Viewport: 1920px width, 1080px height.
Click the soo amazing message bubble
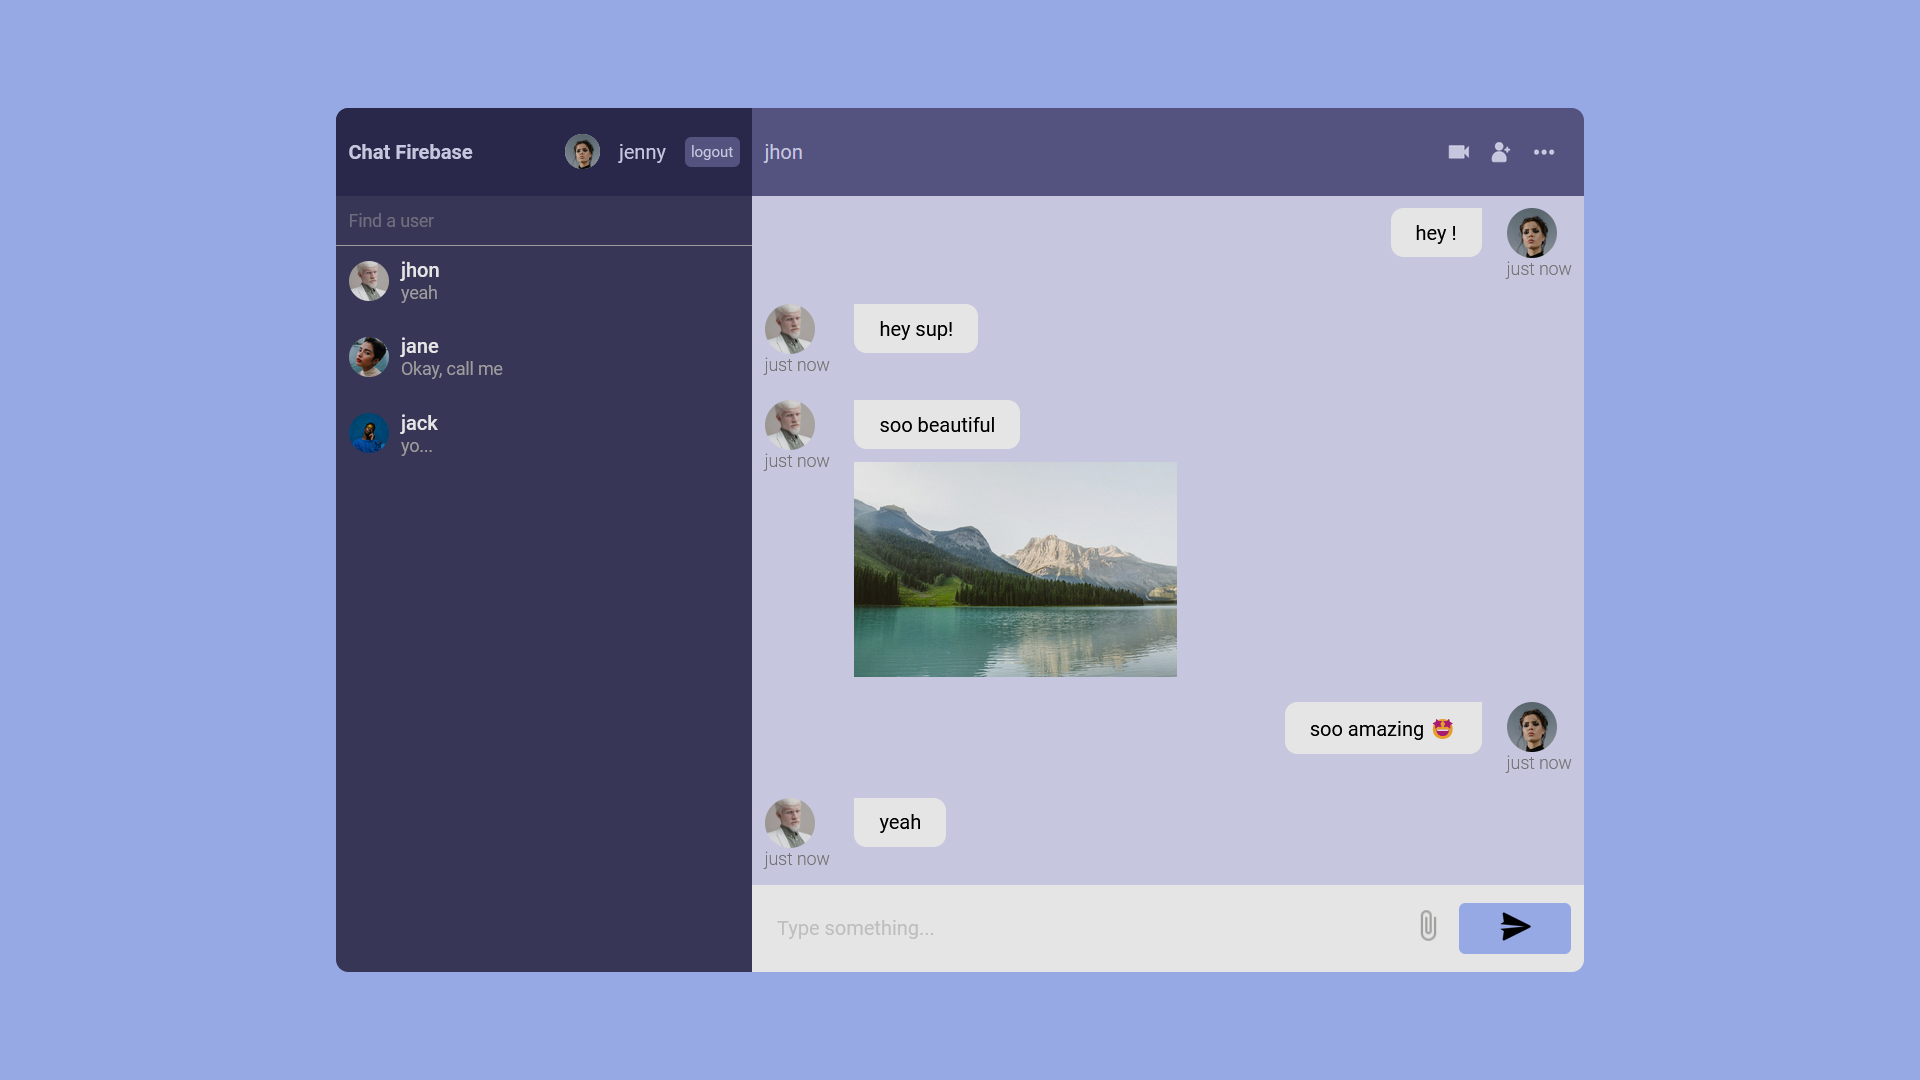coord(1382,728)
